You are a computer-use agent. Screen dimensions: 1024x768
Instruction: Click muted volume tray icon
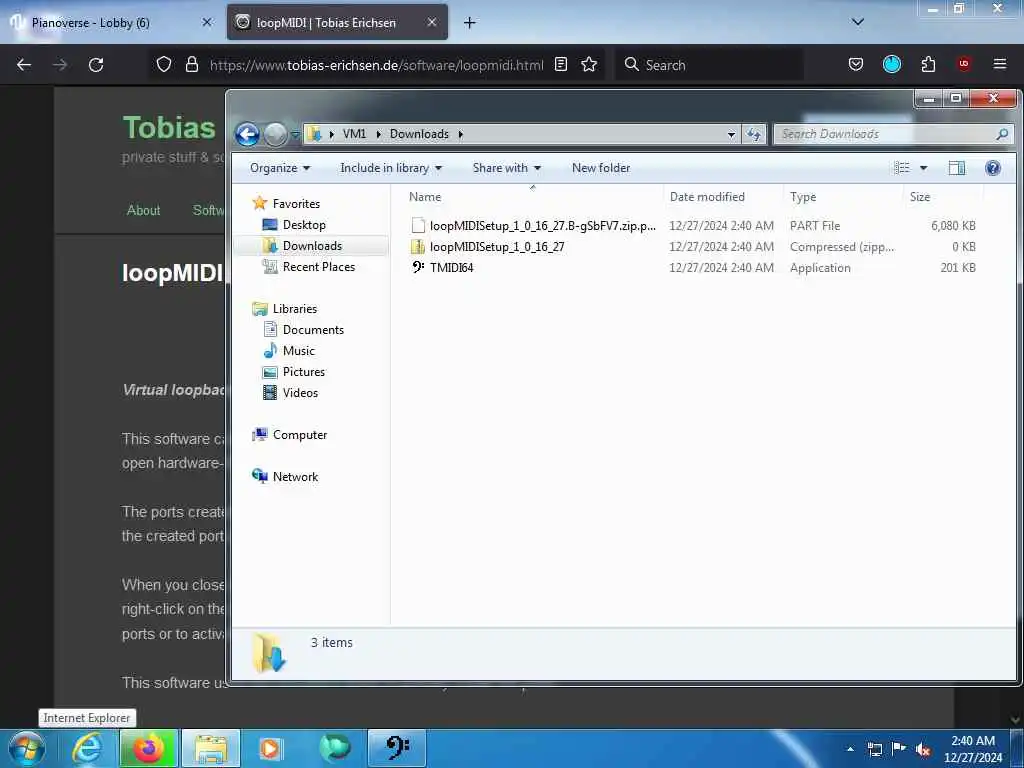tap(923, 750)
